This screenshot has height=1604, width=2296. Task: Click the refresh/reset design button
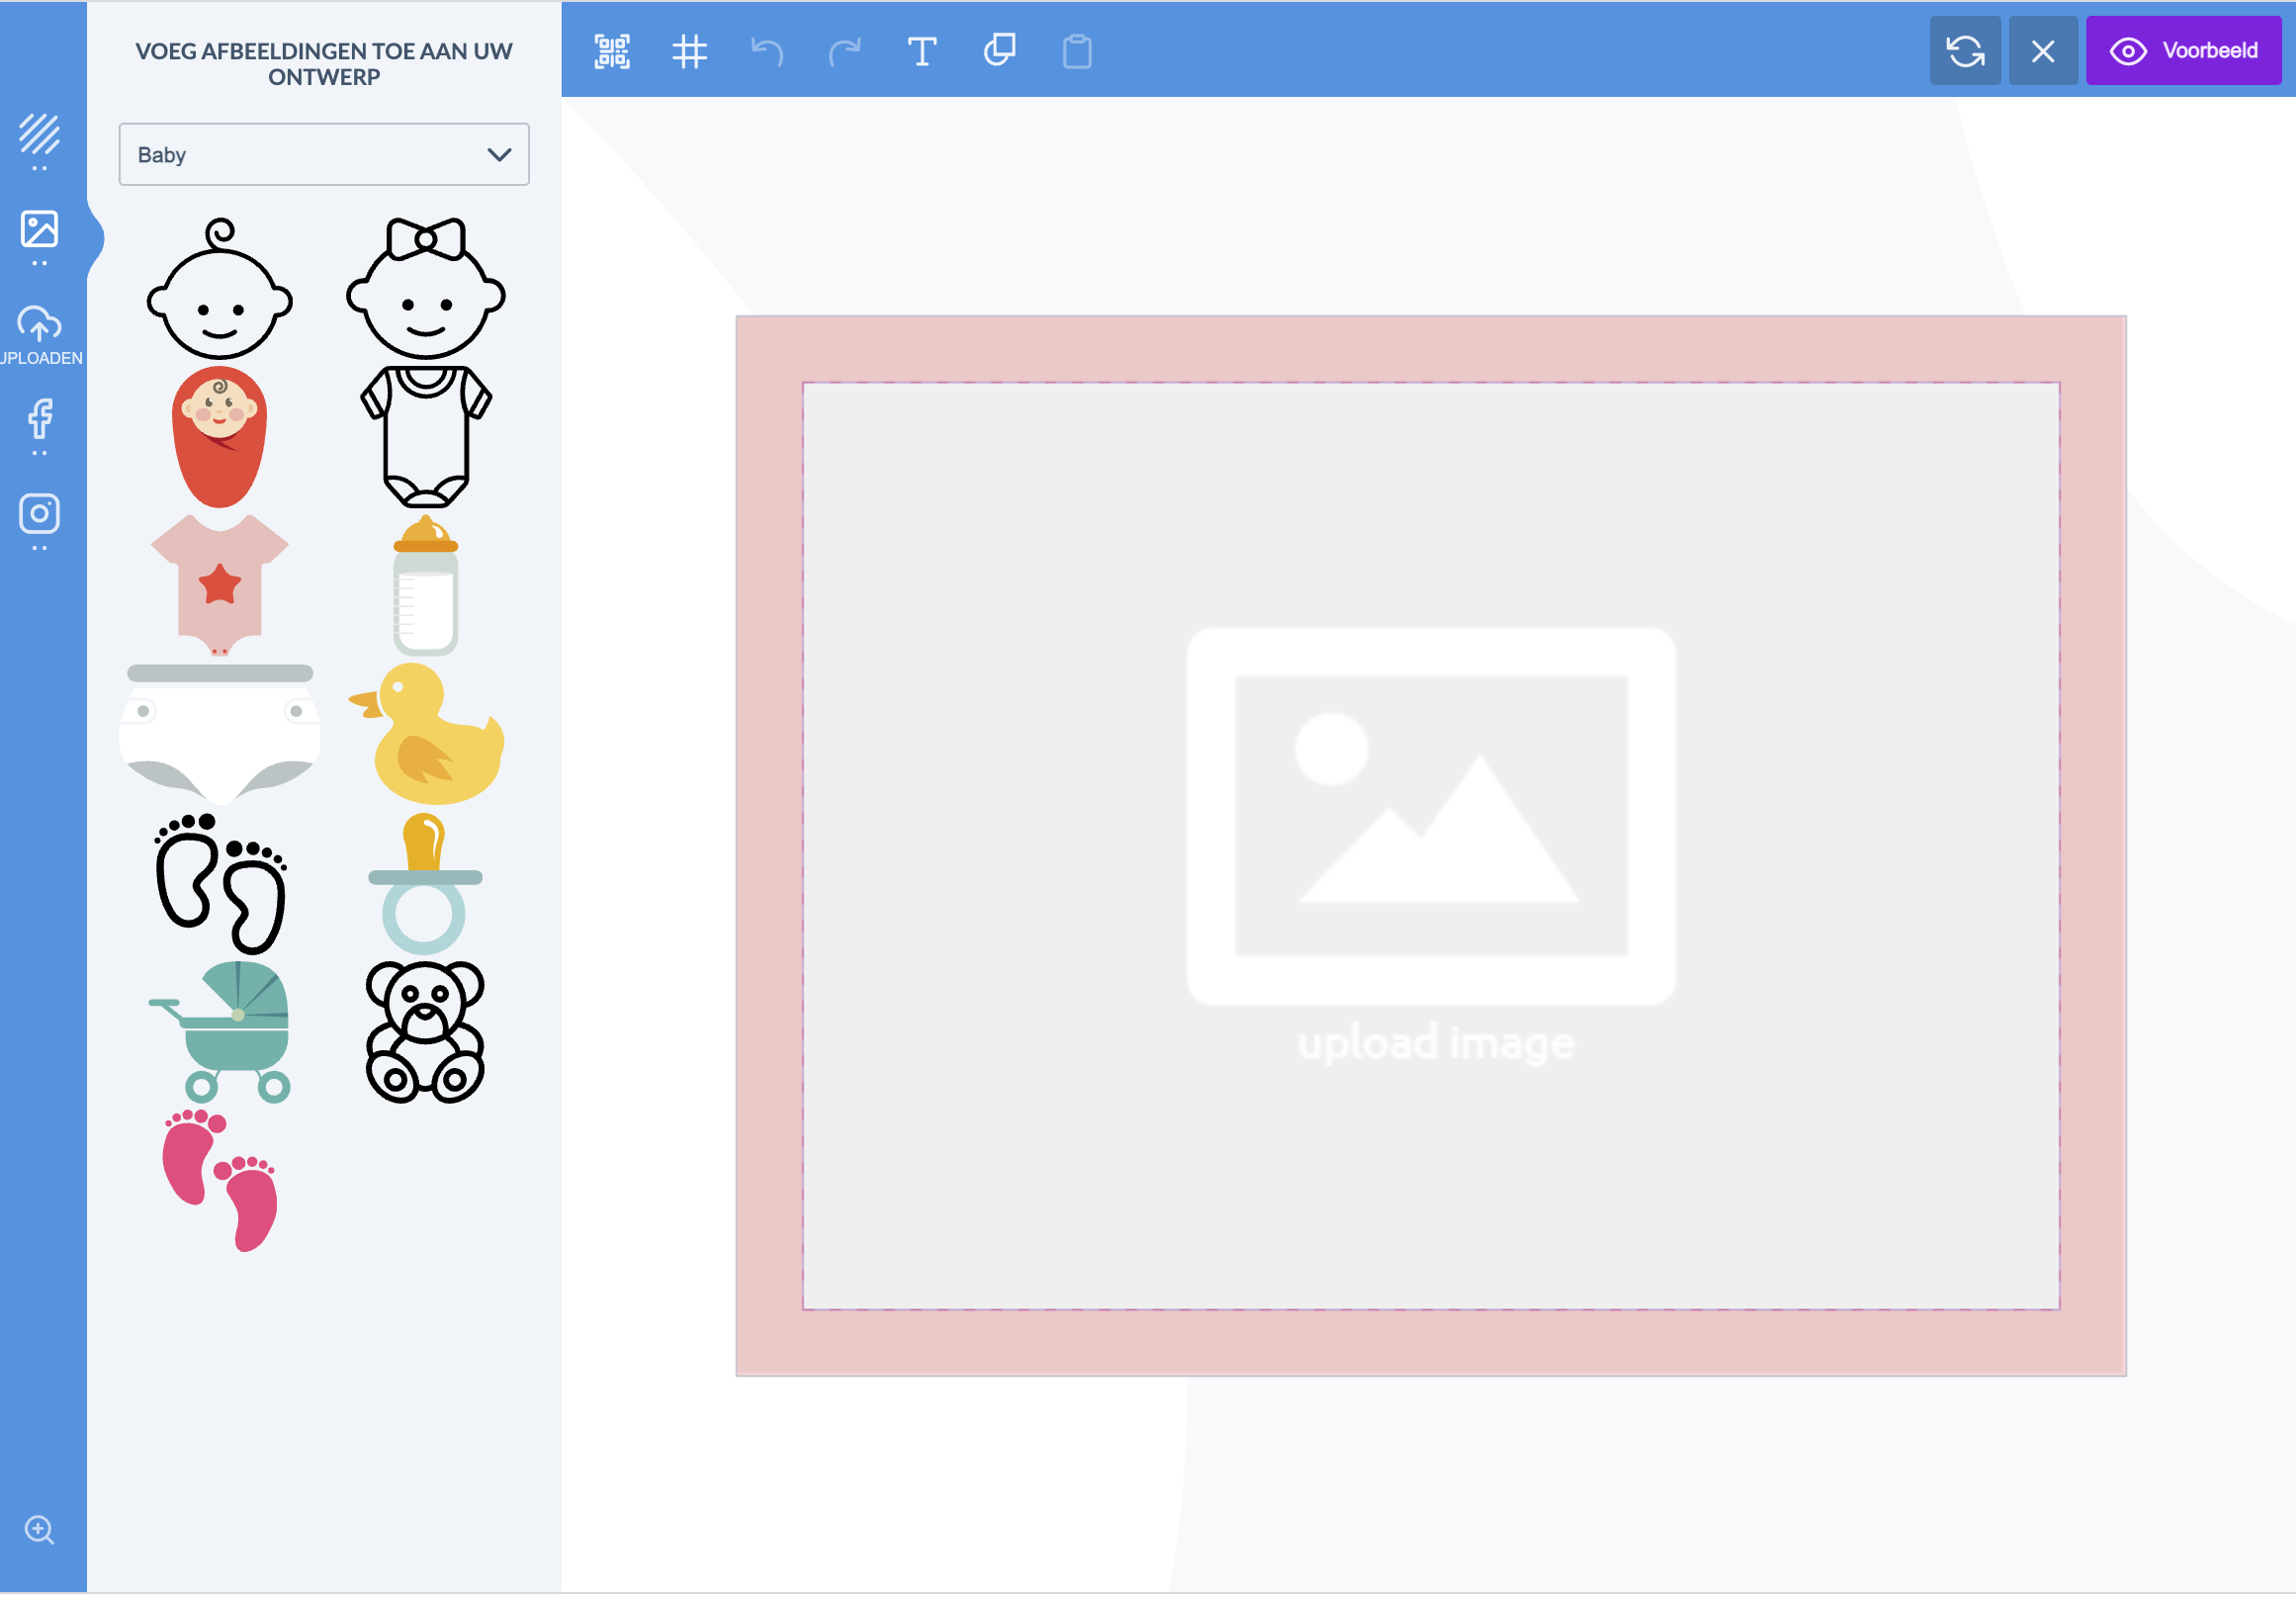click(1965, 51)
